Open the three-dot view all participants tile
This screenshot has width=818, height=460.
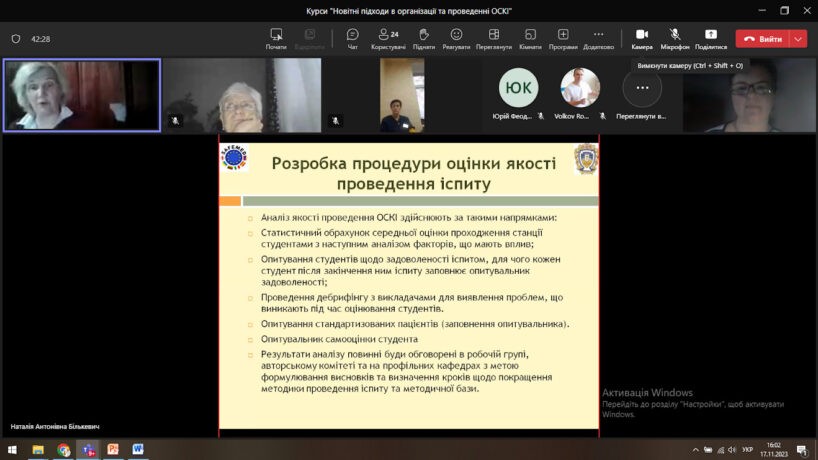pos(642,88)
